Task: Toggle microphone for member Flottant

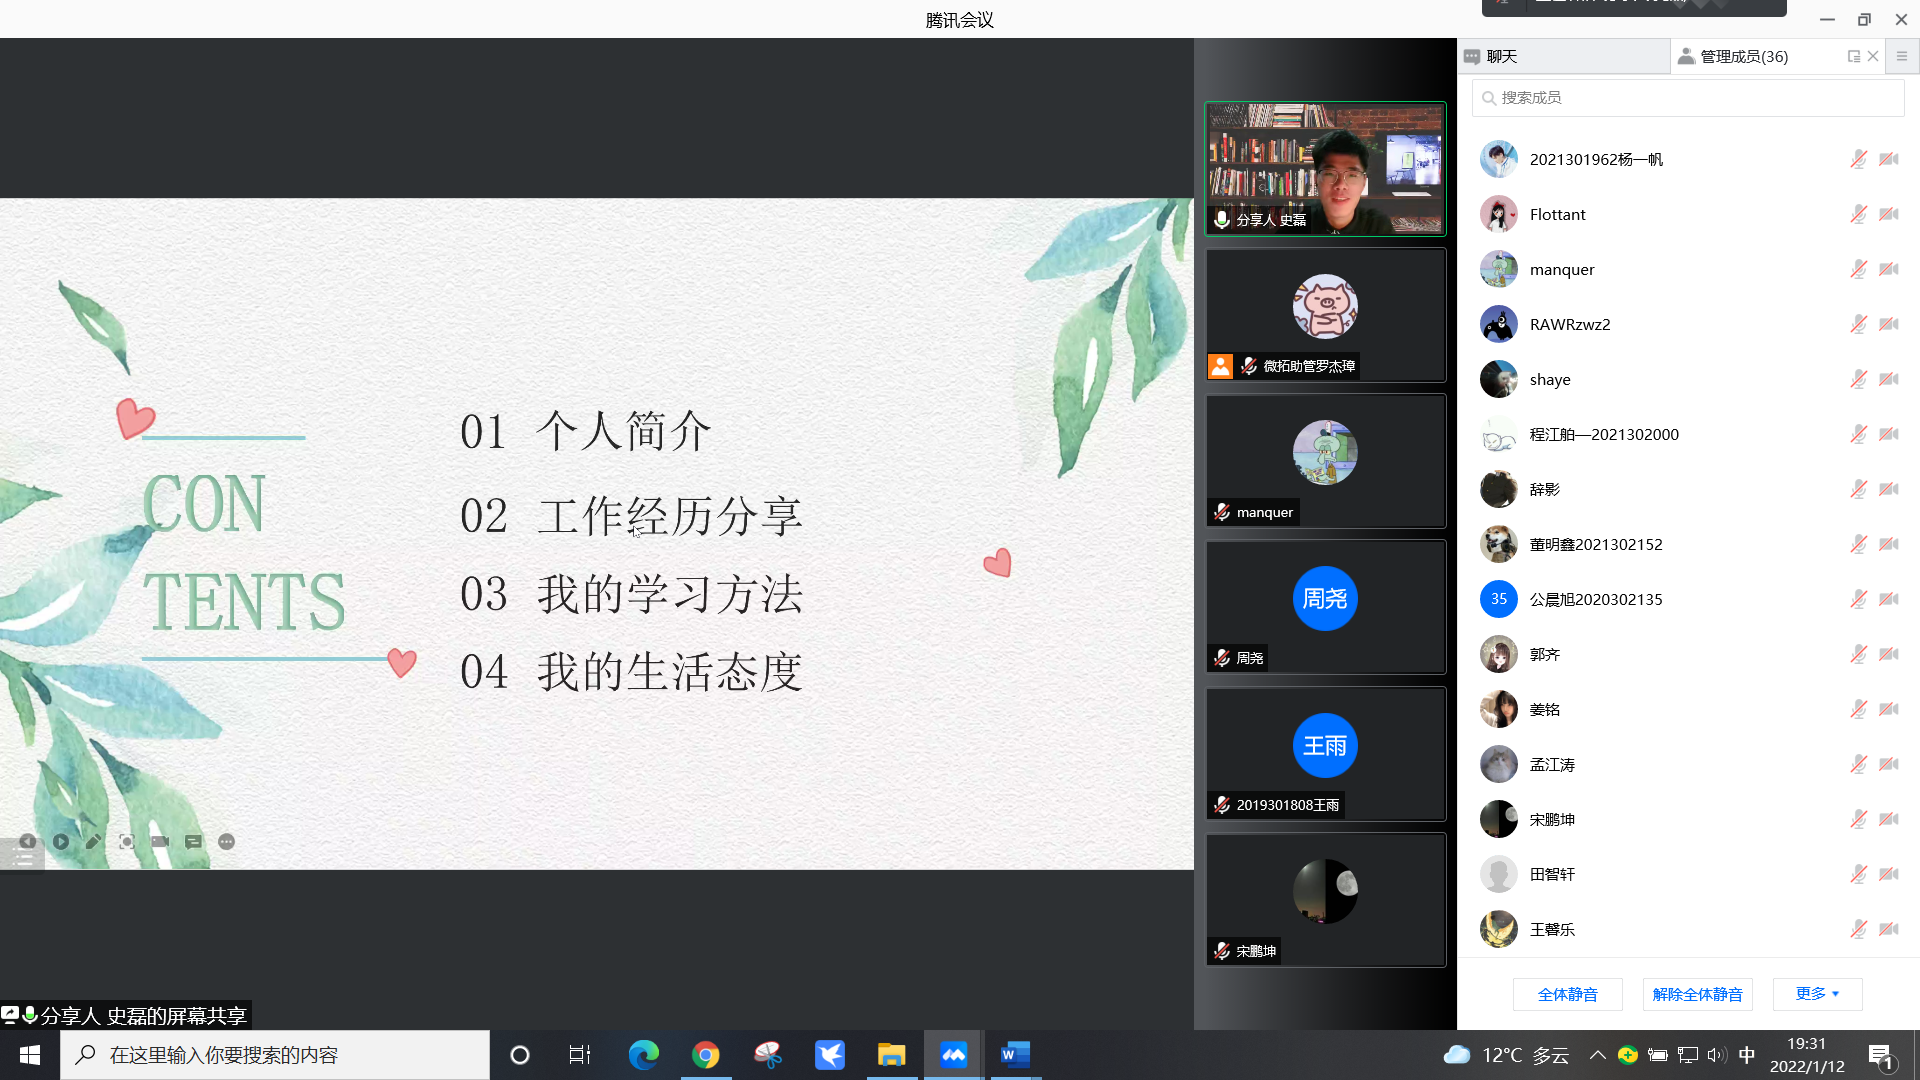Action: [1858, 214]
